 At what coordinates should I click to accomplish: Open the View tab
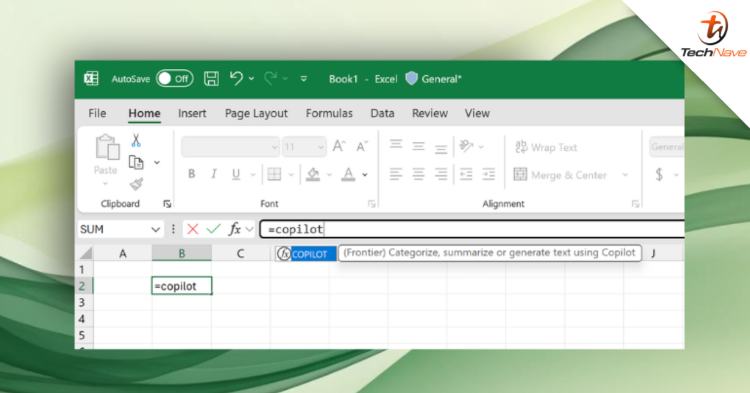coord(477,113)
